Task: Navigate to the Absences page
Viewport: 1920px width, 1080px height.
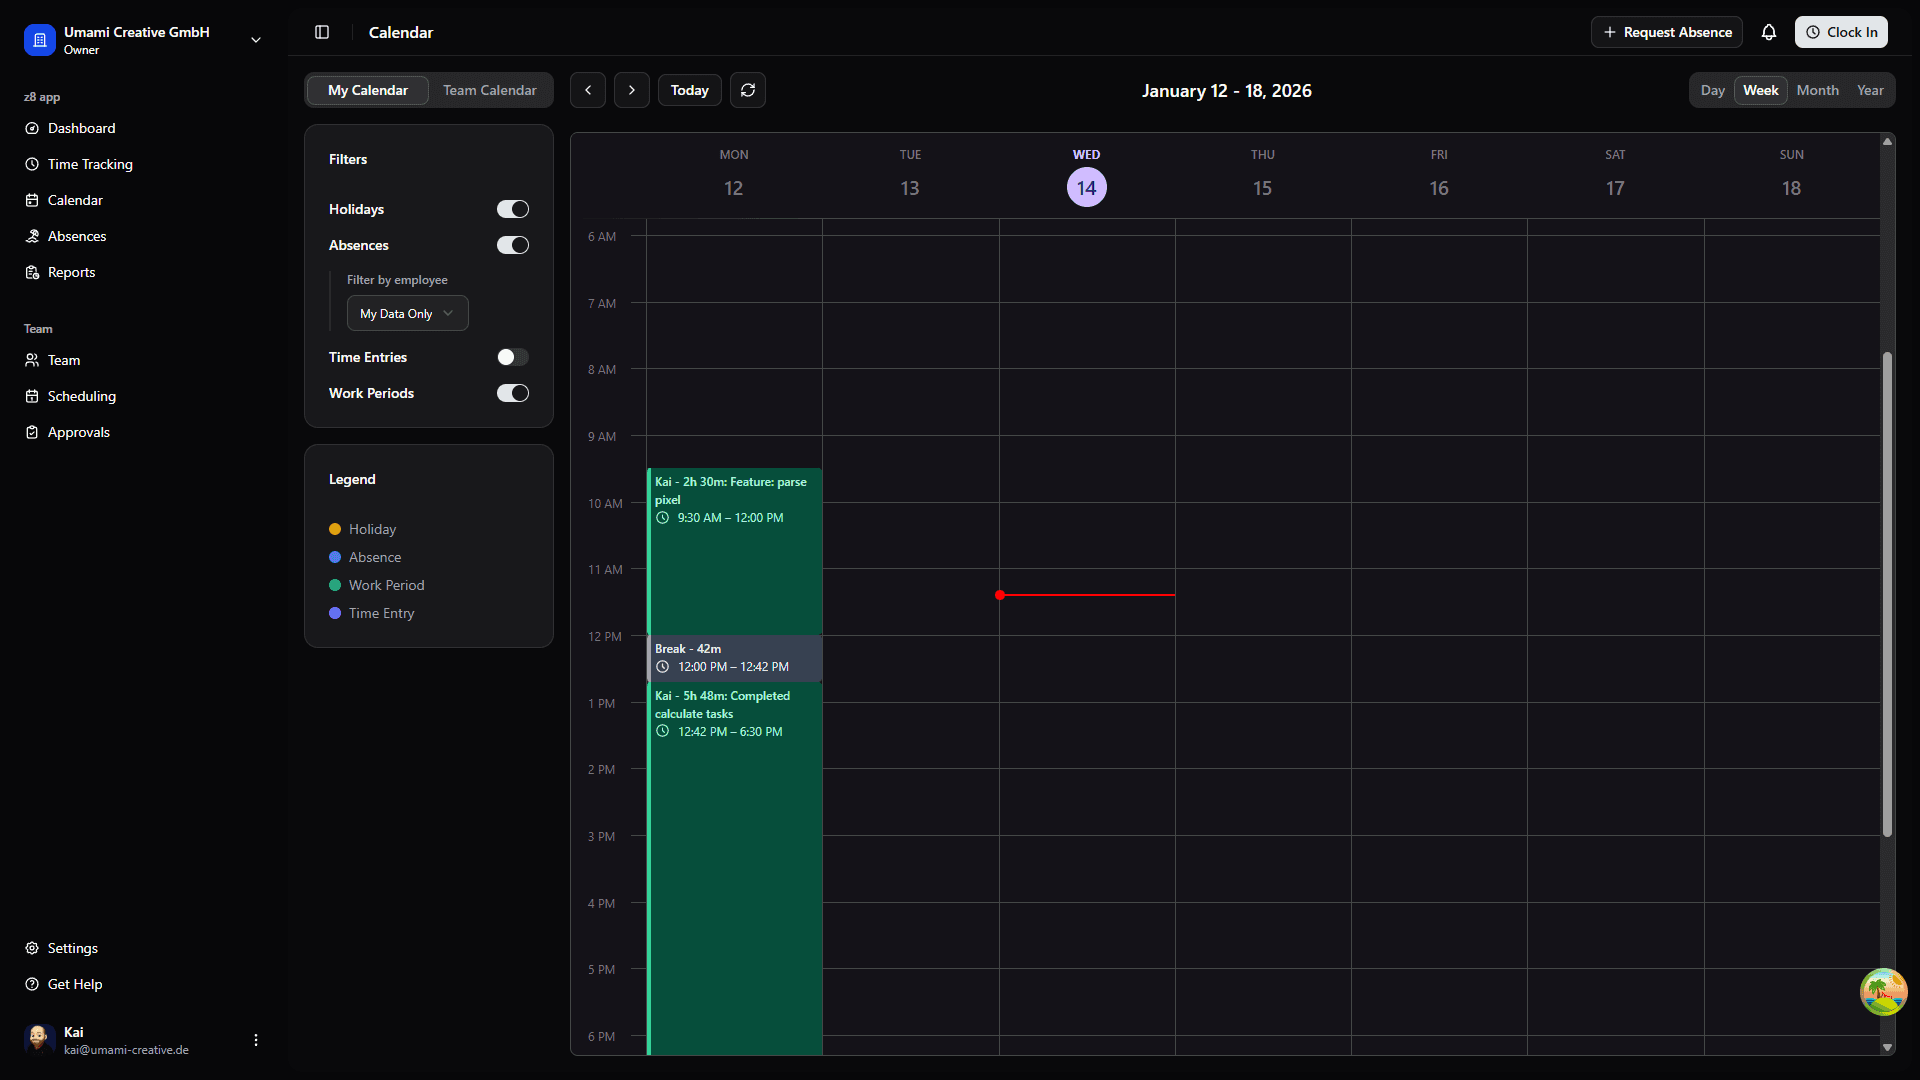Action: point(76,236)
